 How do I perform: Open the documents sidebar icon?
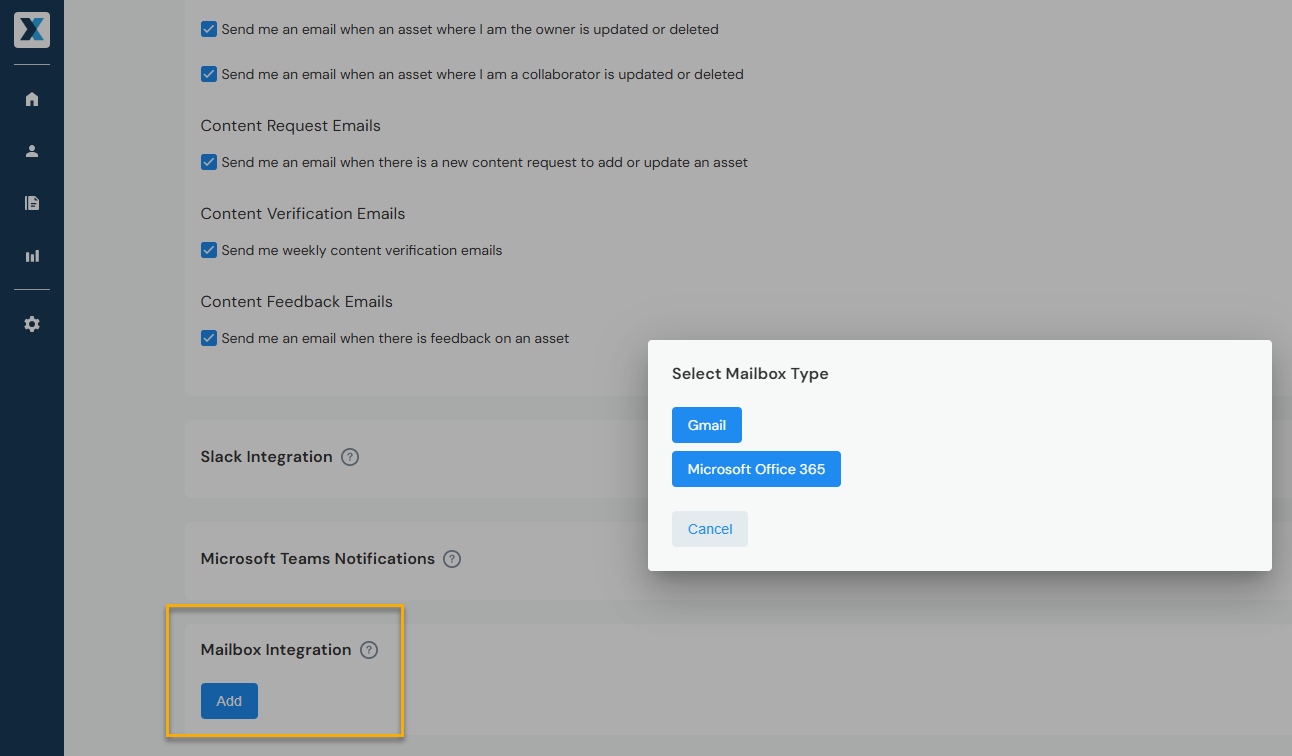coord(32,203)
